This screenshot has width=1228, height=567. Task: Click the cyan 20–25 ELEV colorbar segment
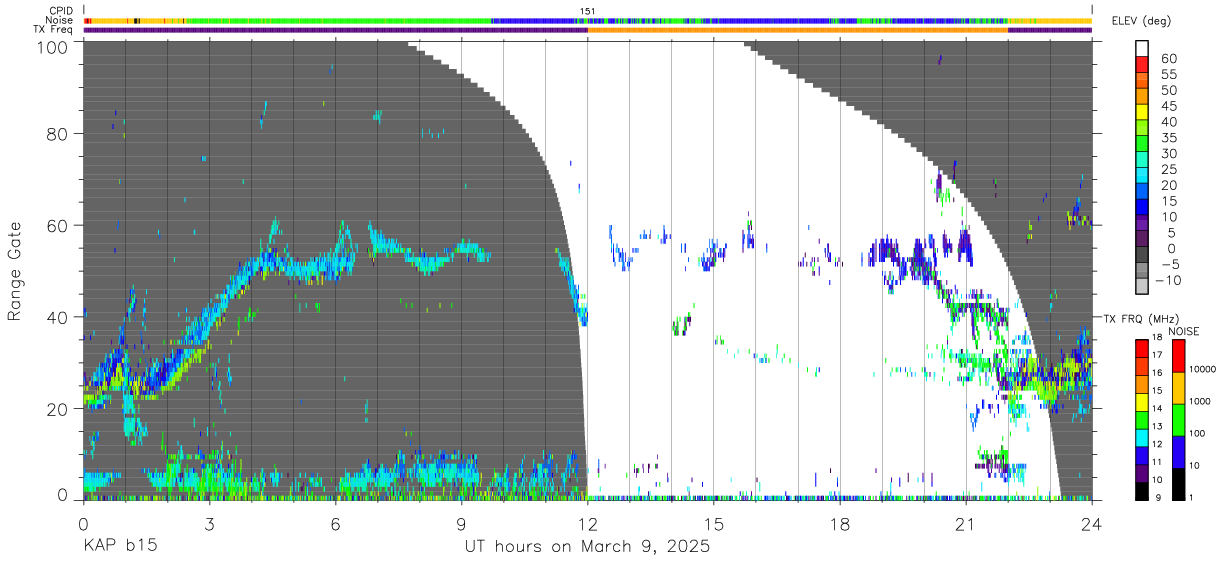(1142, 177)
